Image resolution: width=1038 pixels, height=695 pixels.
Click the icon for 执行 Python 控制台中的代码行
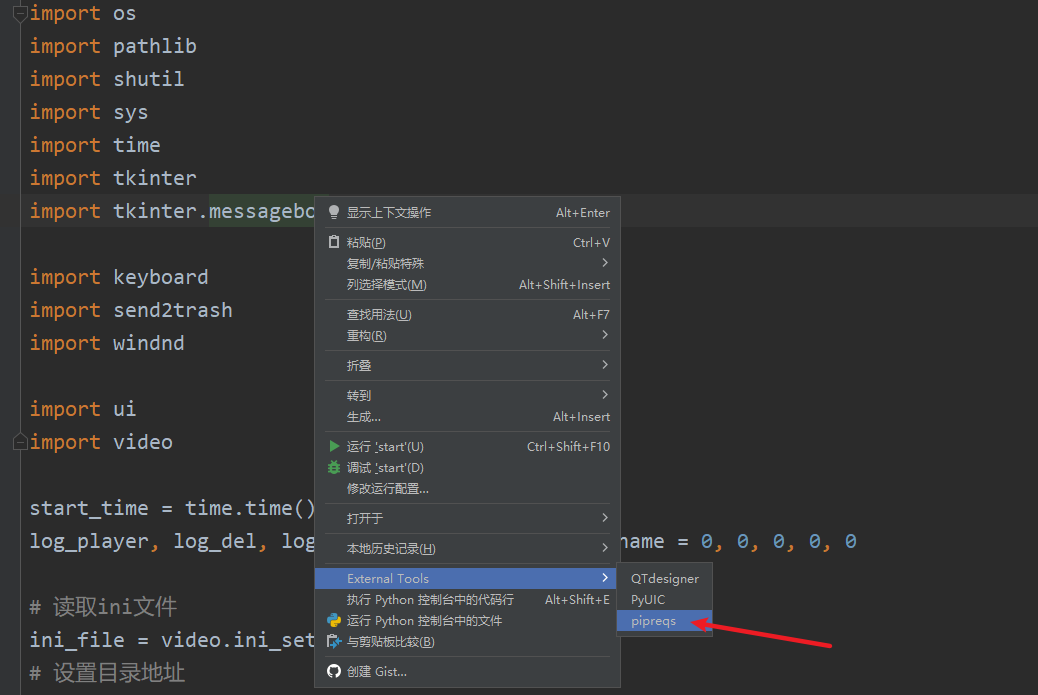coord(333,600)
